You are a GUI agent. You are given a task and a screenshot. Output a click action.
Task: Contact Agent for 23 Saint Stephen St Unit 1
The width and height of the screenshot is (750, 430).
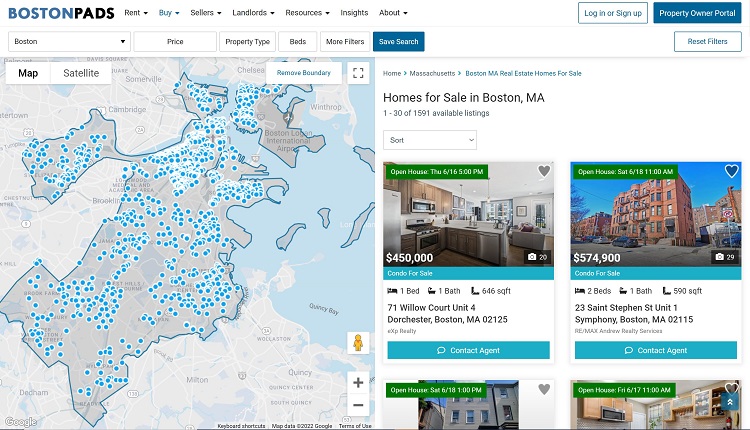(656, 350)
